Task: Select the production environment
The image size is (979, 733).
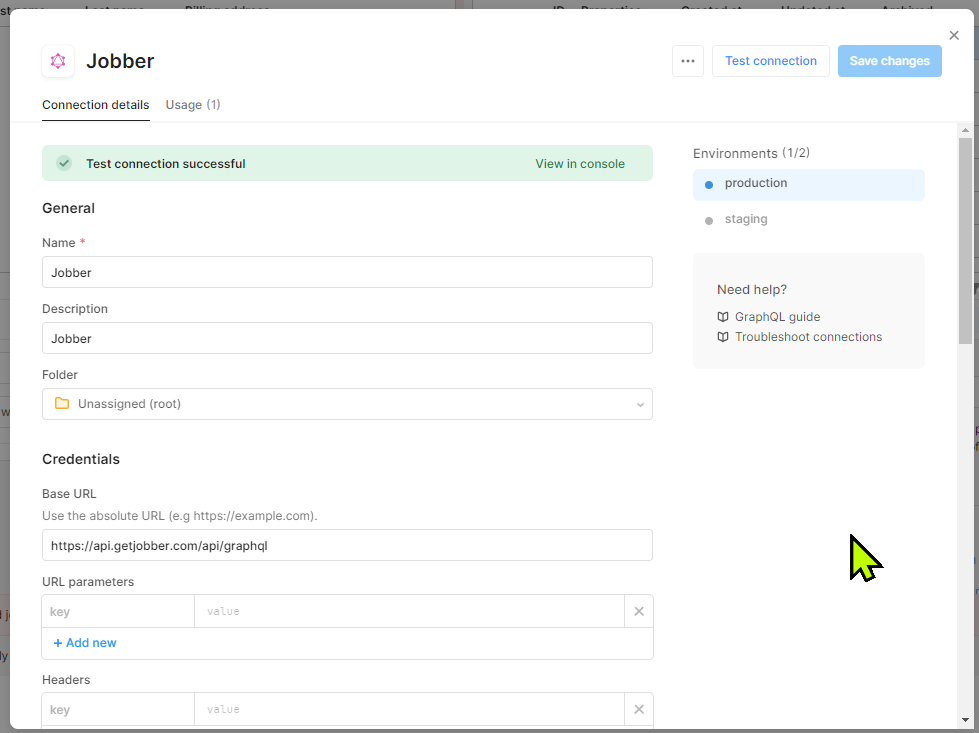Action: point(809,185)
